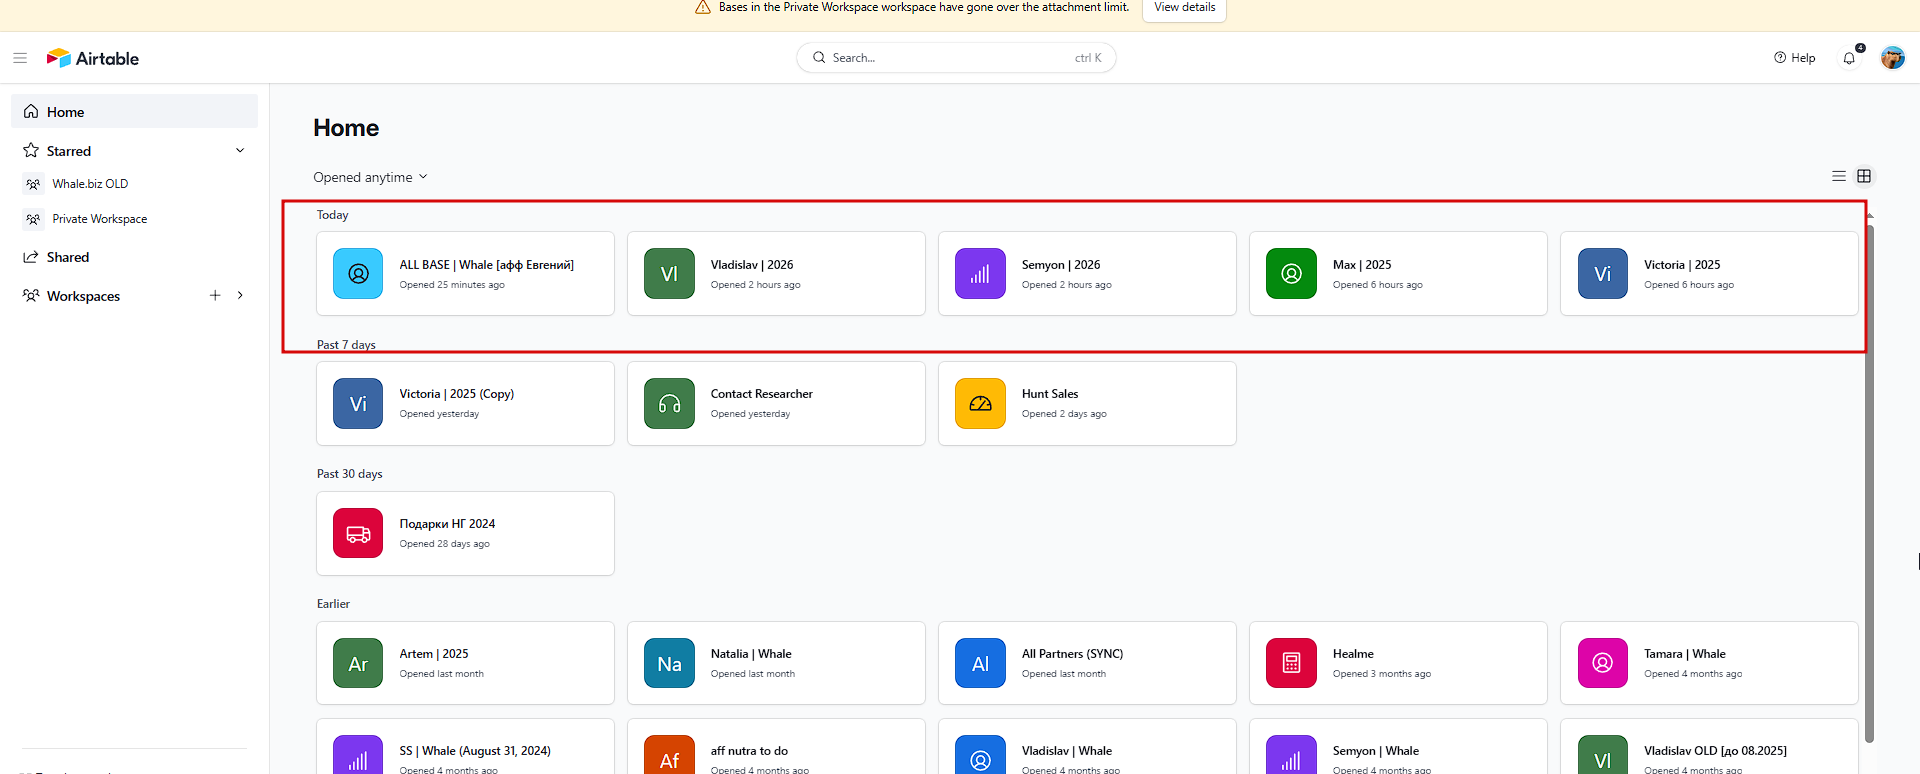1920x774 pixels.
Task: Open the Victoria | 2025 base
Action: [x=1709, y=274]
